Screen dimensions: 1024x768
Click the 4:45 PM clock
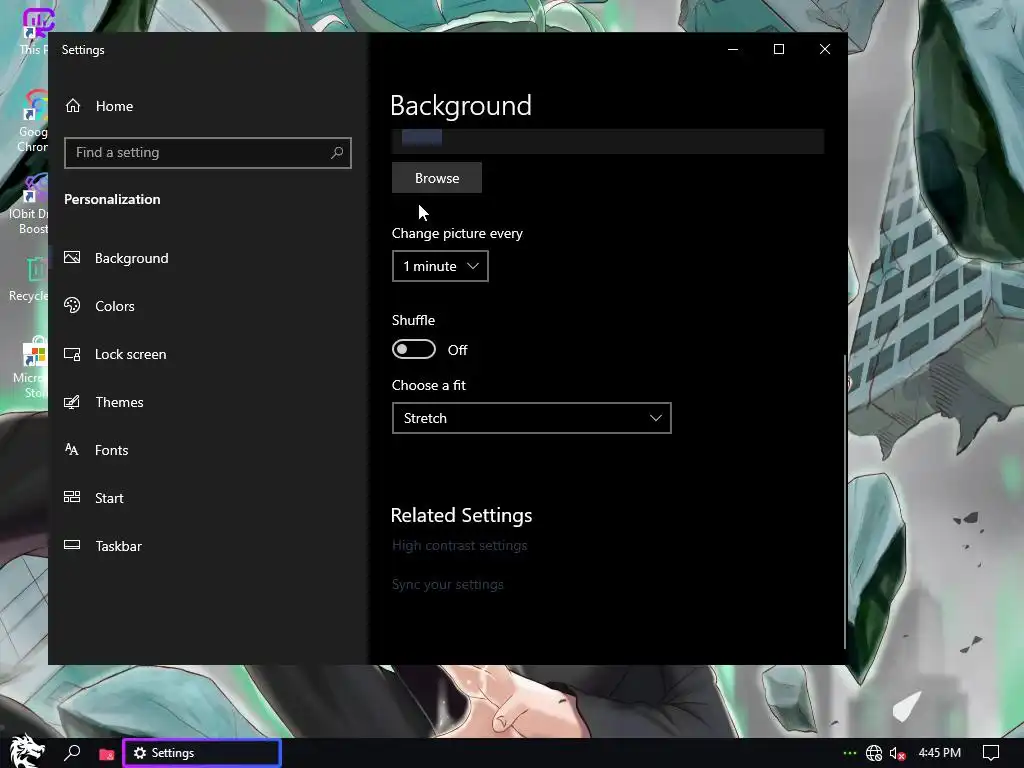coord(939,753)
